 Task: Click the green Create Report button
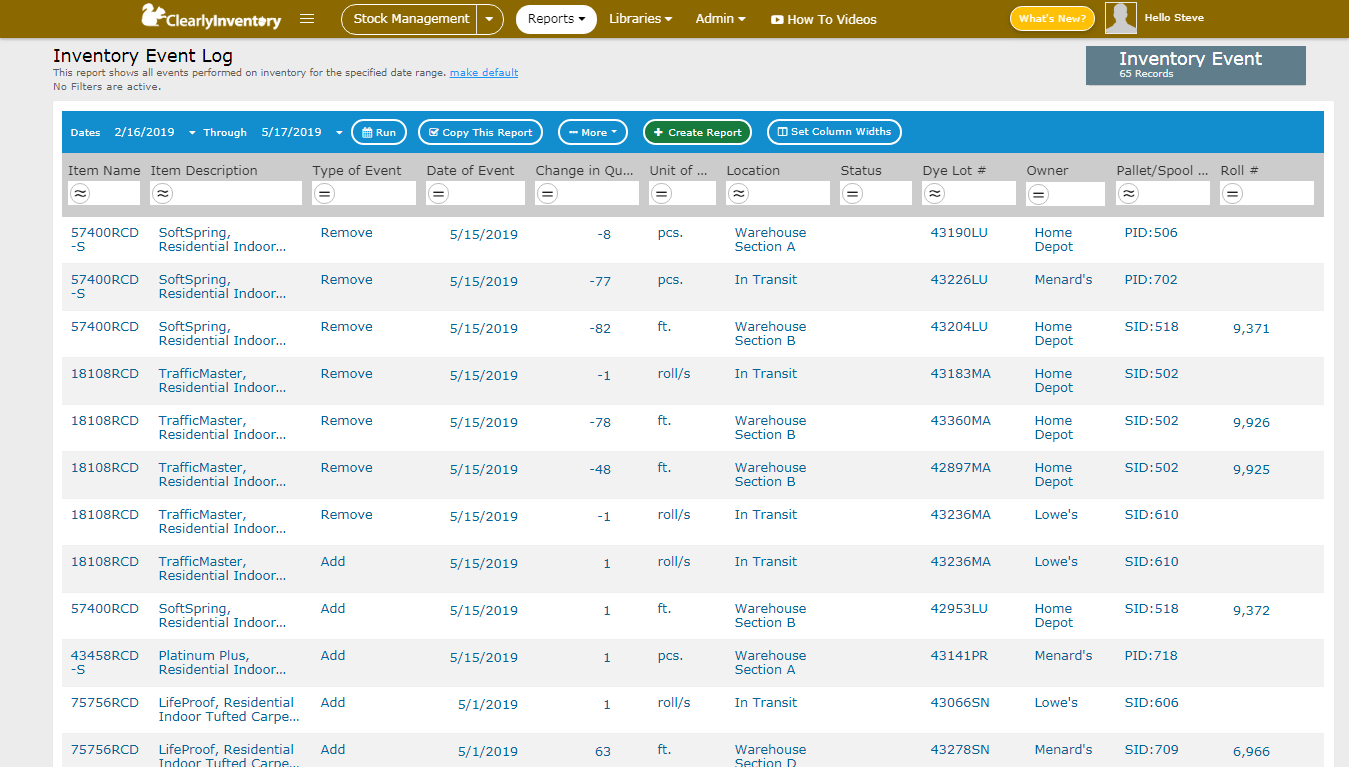[697, 132]
